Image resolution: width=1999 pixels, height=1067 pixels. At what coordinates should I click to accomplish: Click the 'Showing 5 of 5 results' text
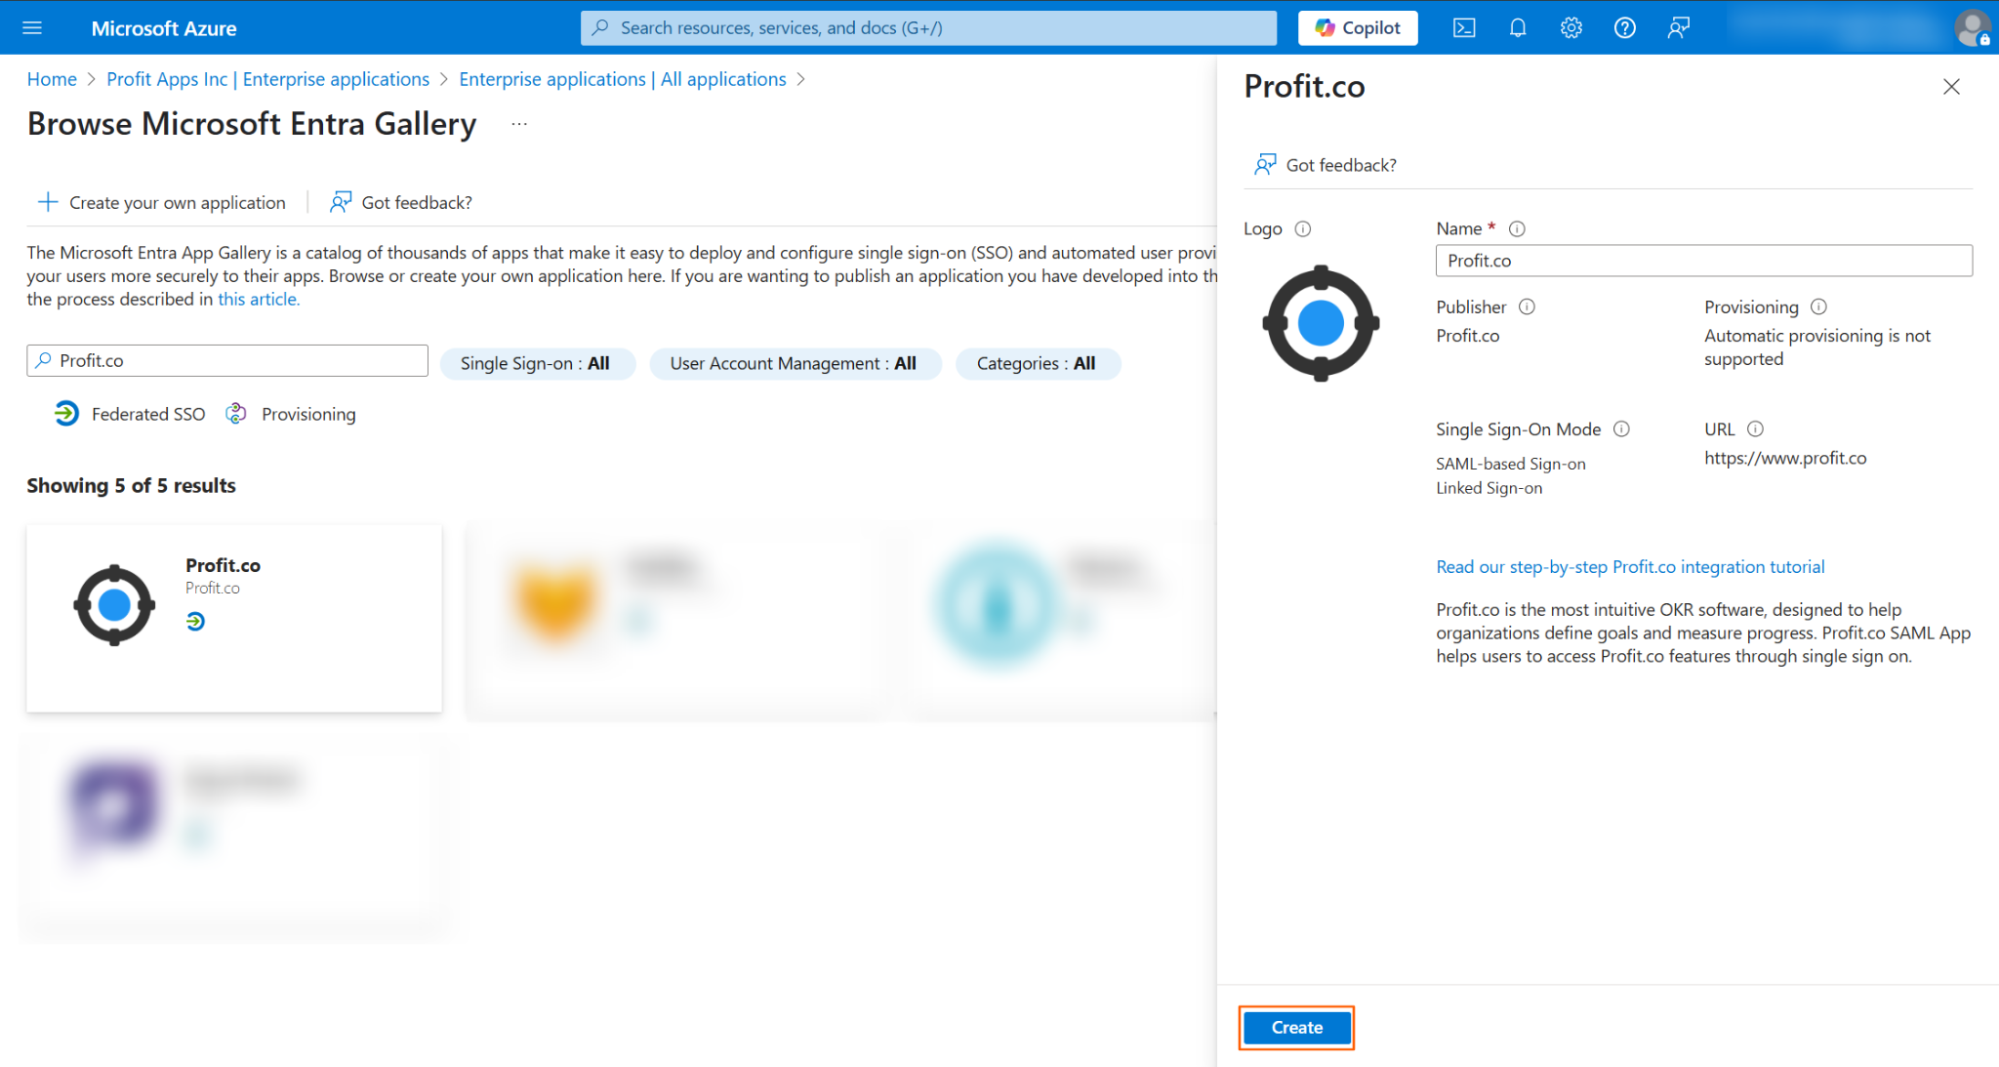point(131,485)
